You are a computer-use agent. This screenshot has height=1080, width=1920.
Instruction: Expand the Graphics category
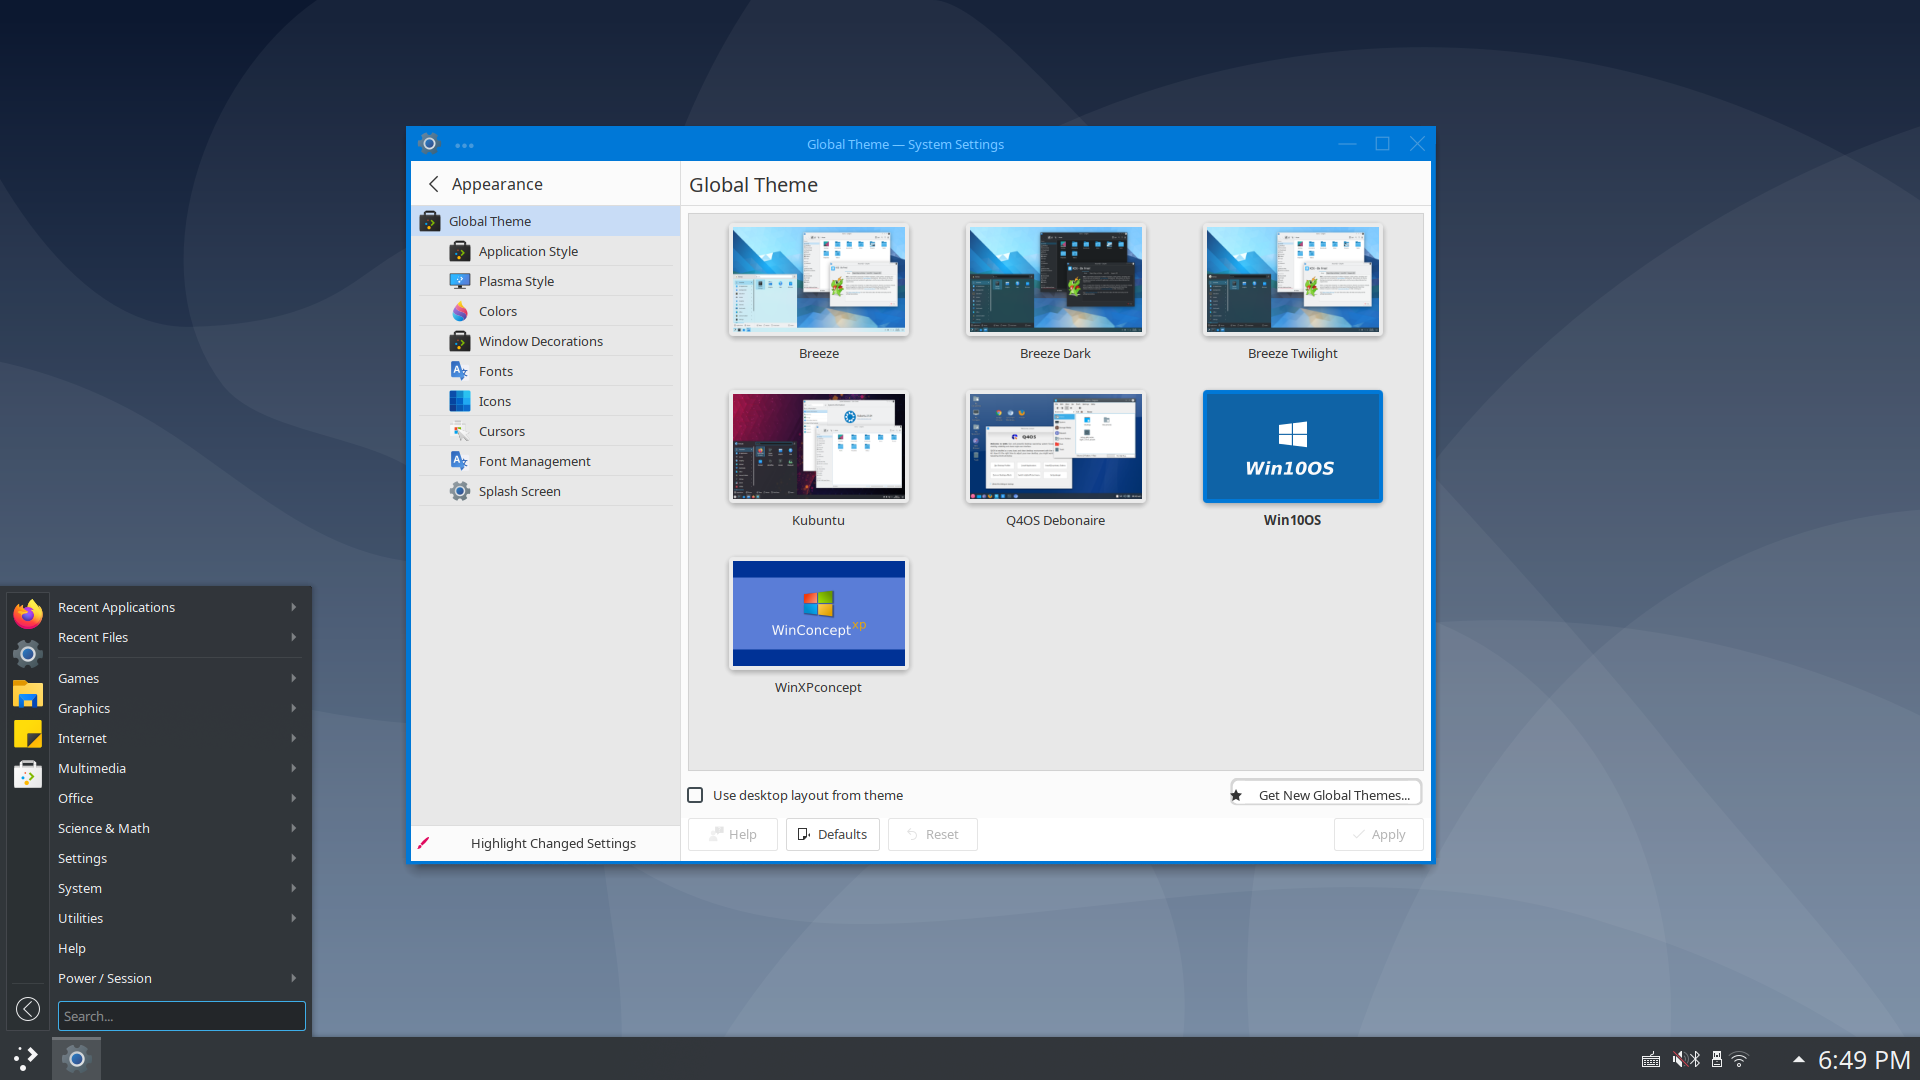tap(179, 708)
